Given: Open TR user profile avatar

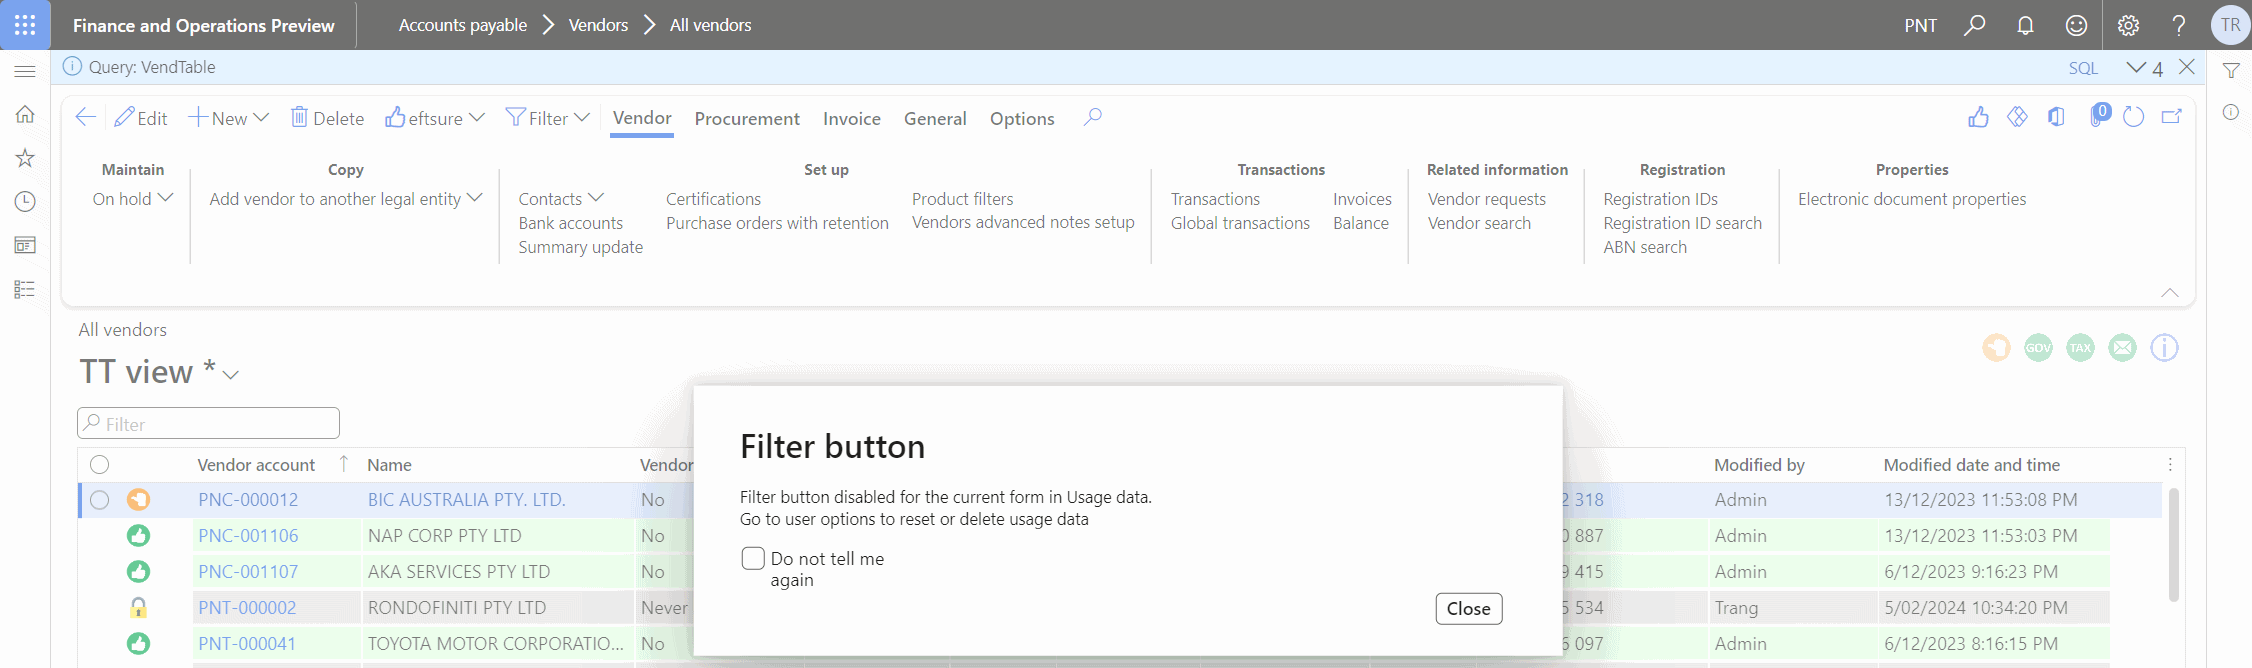Looking at the screenshot, I should 2230,25.
